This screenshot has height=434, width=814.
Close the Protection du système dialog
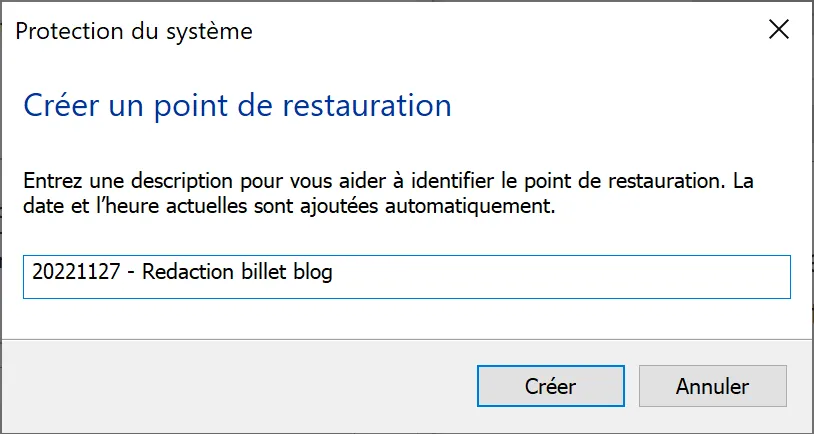pos(779,30)
